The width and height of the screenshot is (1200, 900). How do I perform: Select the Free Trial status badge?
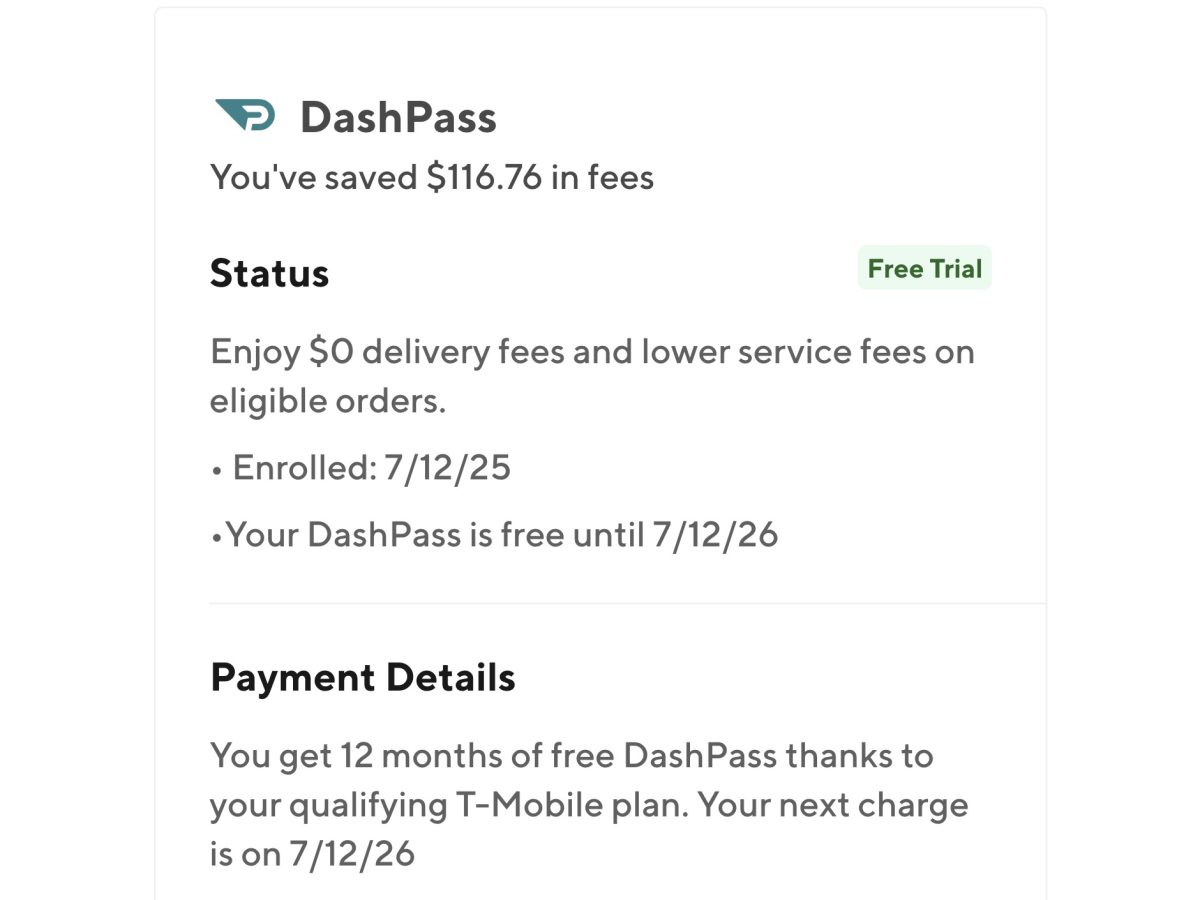point(924,268)
